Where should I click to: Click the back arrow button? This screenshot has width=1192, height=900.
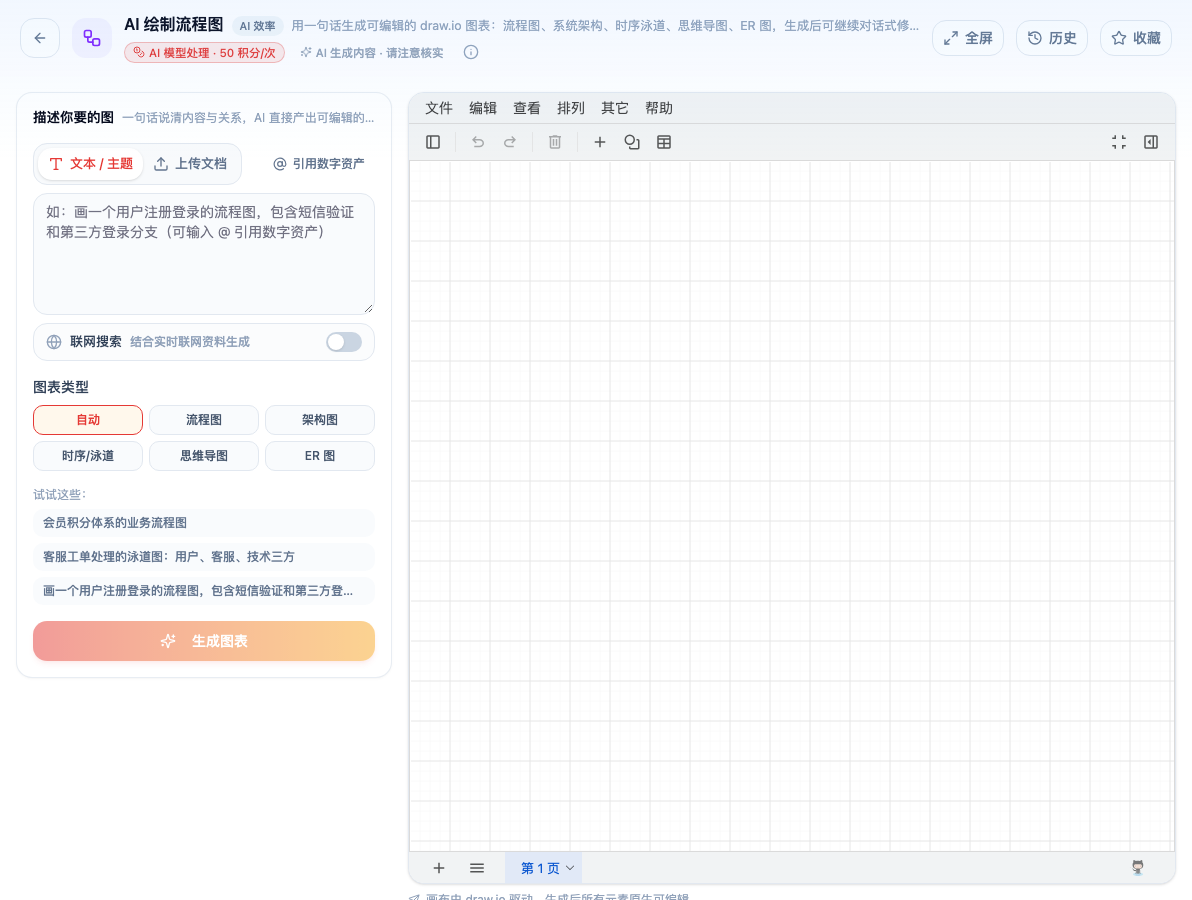40,38
